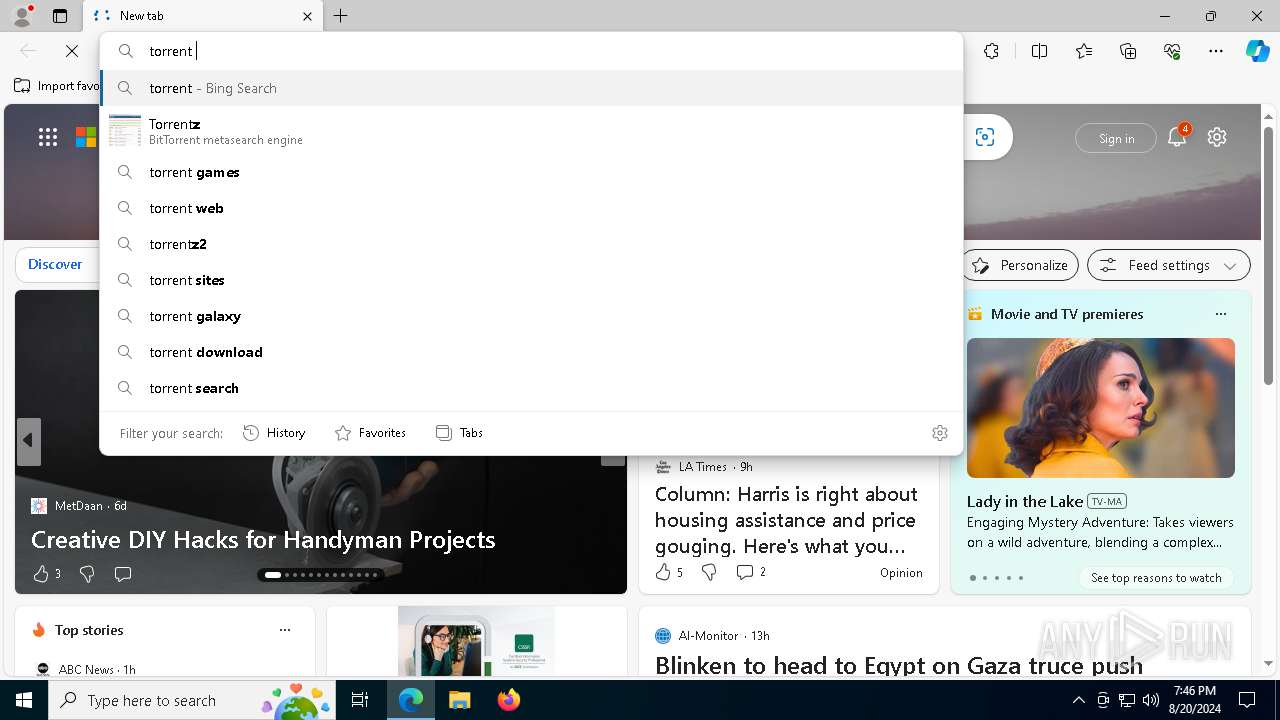Expand the Feed settings dropdown
The width and height of the screenshot is (1280, 720).
1169,265
